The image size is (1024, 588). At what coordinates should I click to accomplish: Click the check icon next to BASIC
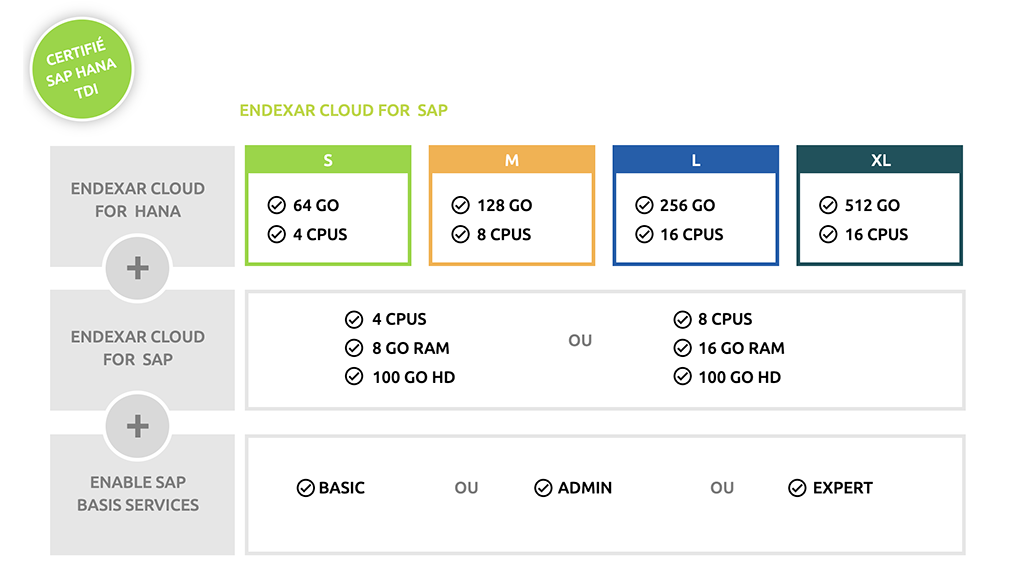coord(306,488)
